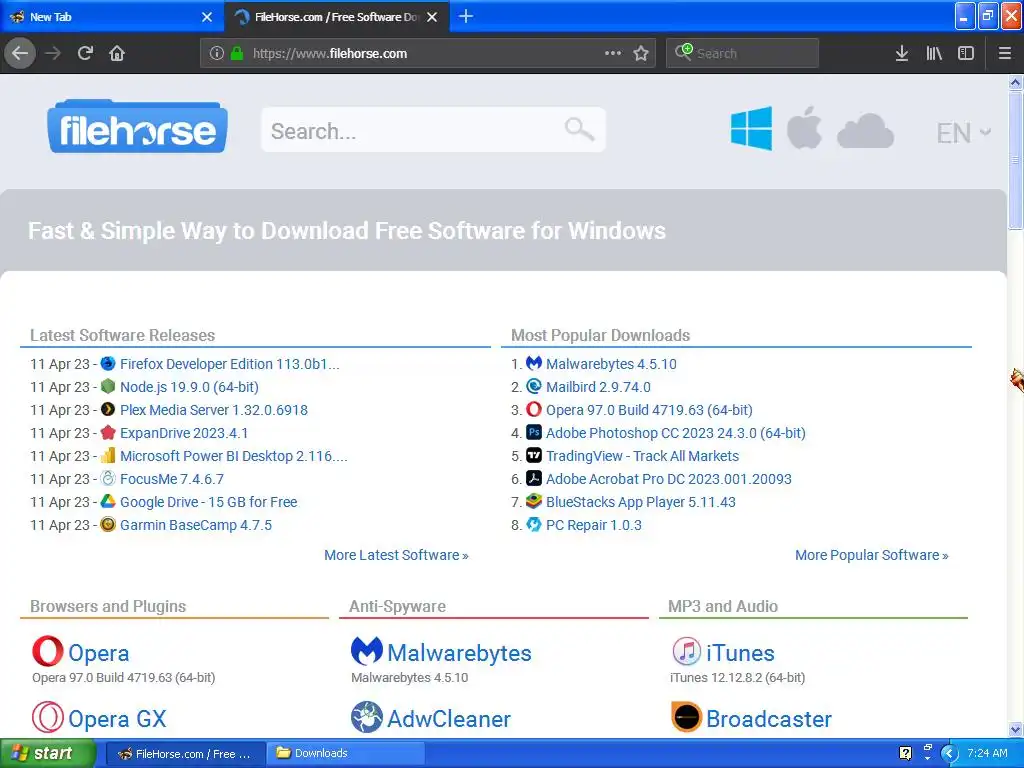1024x768 pixels.
Task: Open Firefox downloads panel arrow
Action: (902, 53)
